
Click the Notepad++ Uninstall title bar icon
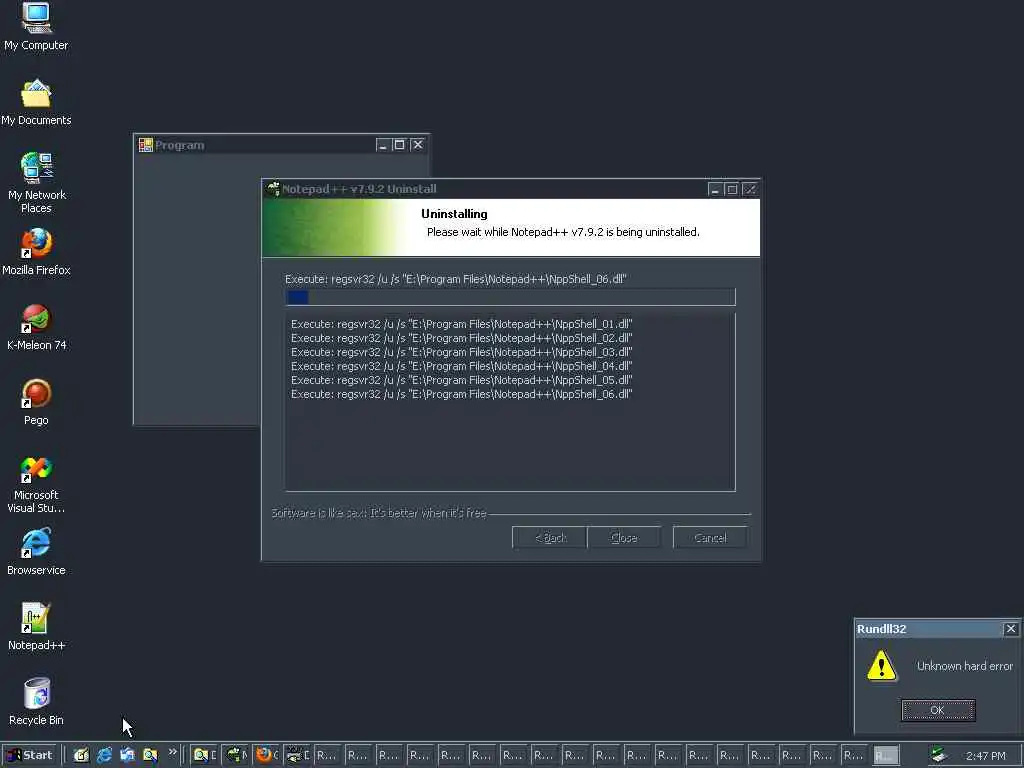(273, 189)
